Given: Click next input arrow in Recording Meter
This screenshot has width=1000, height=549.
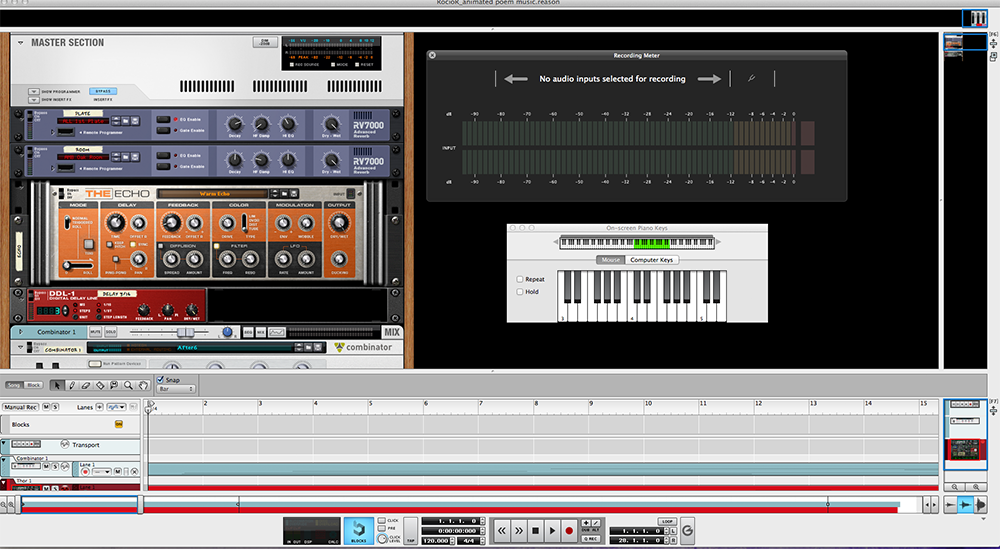Looking at the screenshot, I should tap(709, 79).
